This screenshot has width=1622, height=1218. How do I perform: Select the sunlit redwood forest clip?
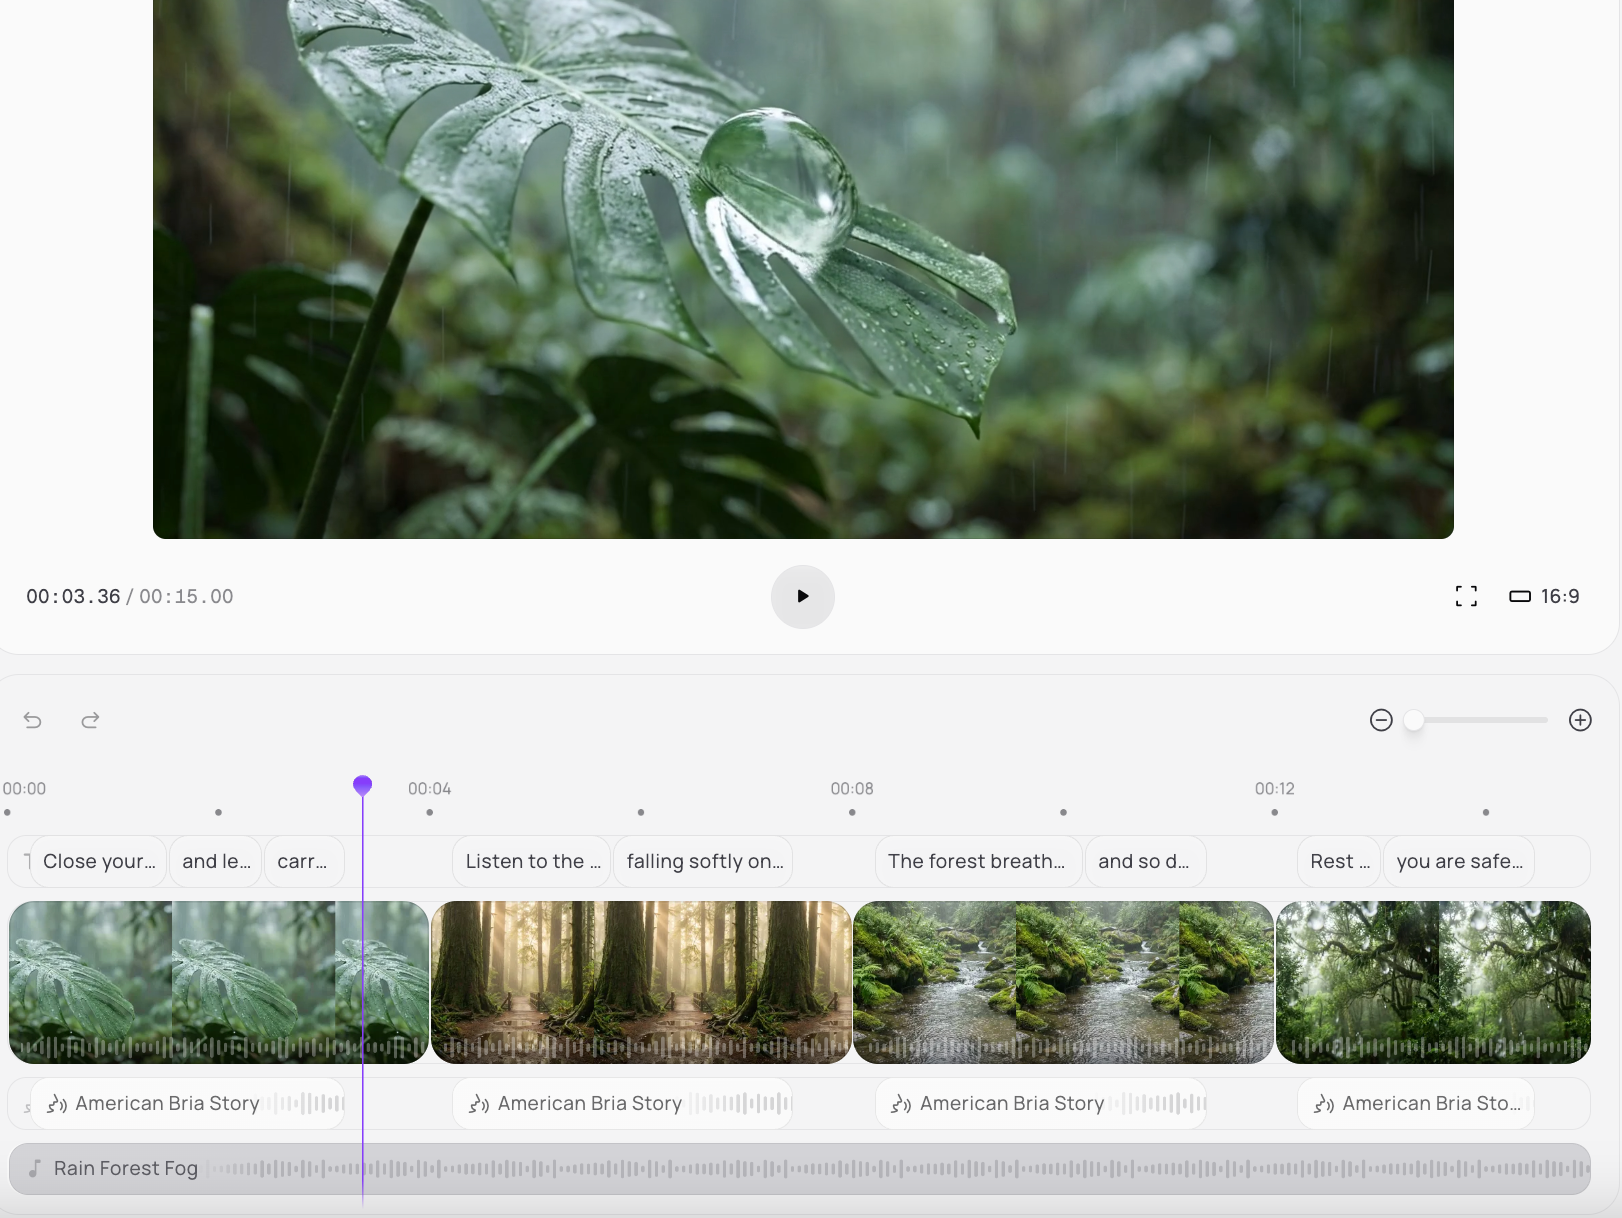click(641, 980)
